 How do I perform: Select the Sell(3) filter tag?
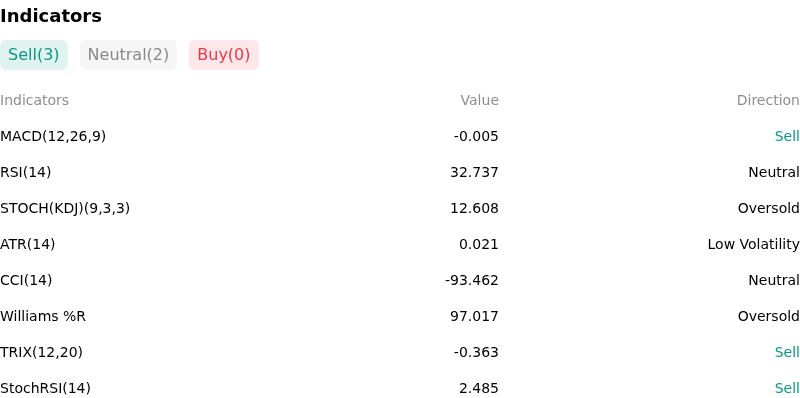click(34, 55)
